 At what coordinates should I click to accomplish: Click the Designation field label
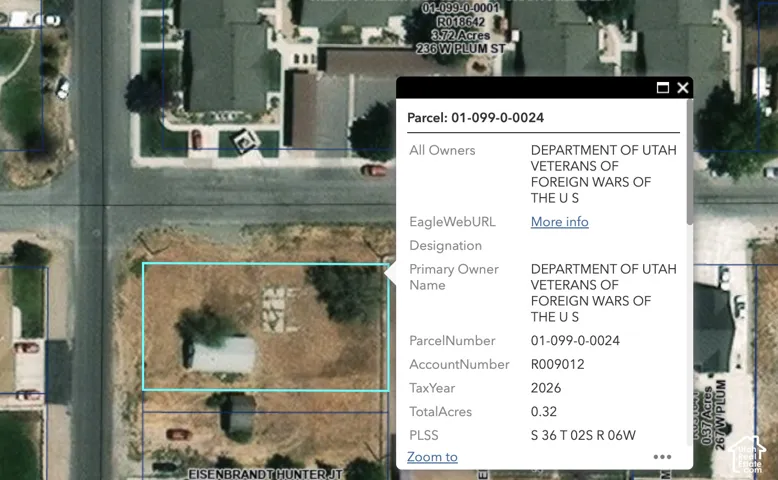point(445,246)
